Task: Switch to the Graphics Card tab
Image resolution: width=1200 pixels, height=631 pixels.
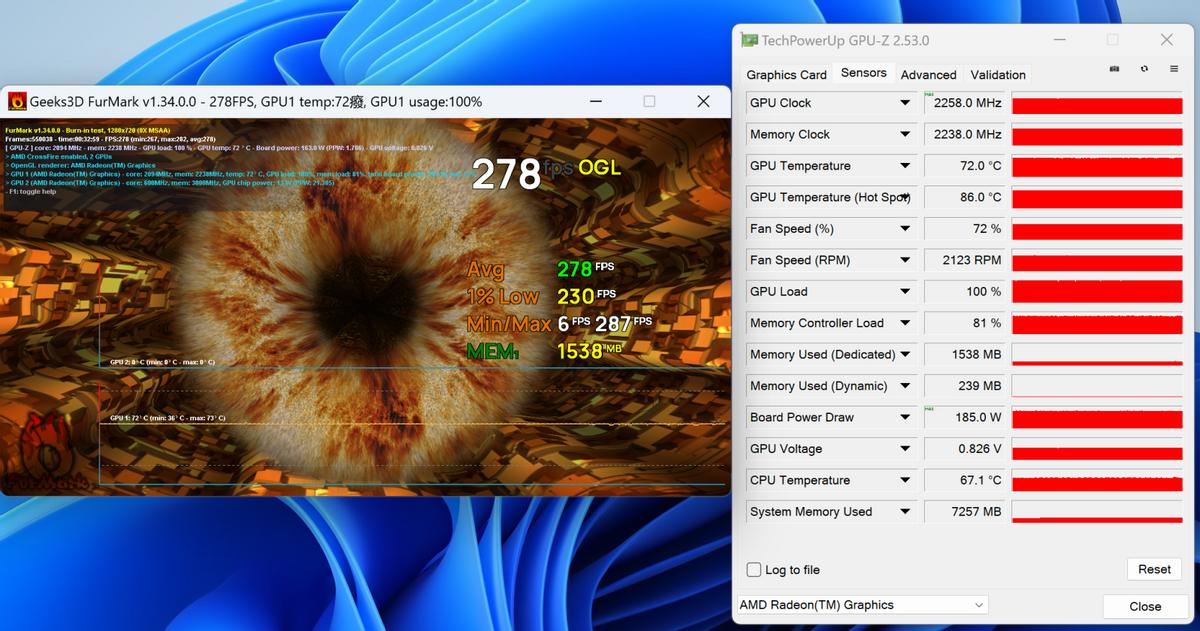Action: point(786,74)
